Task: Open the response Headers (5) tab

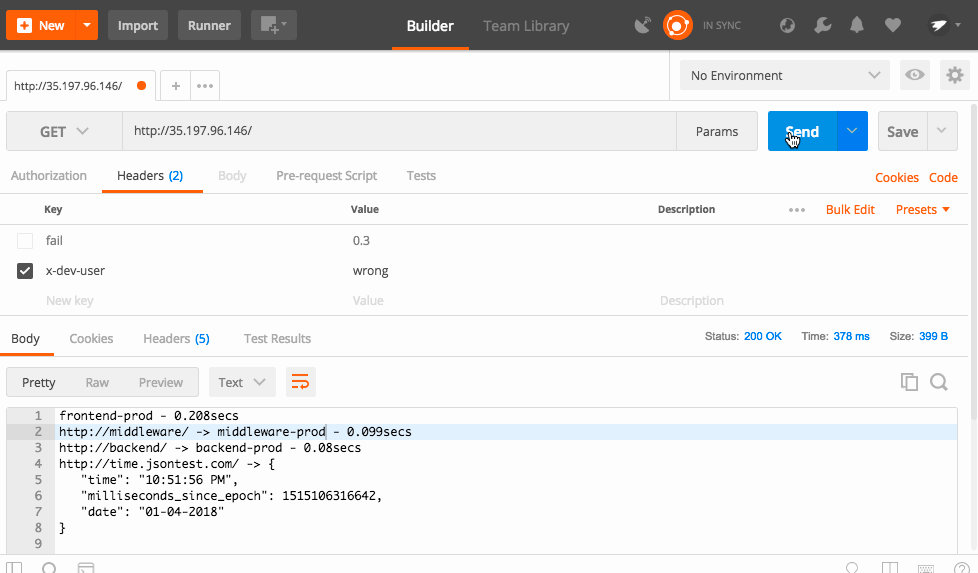Action: [x=177, y=339]
